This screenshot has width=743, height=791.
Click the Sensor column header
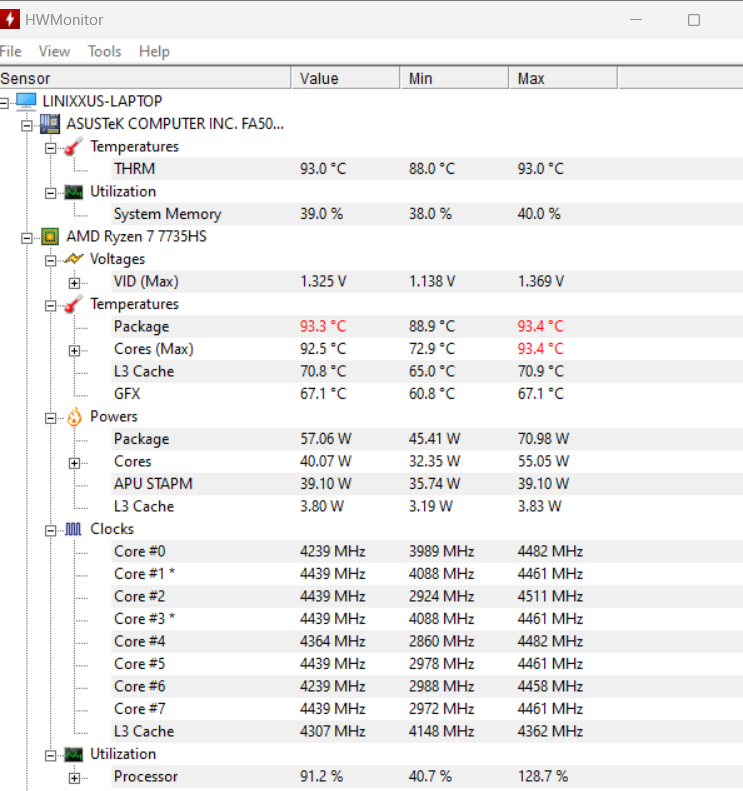(145, 79)
